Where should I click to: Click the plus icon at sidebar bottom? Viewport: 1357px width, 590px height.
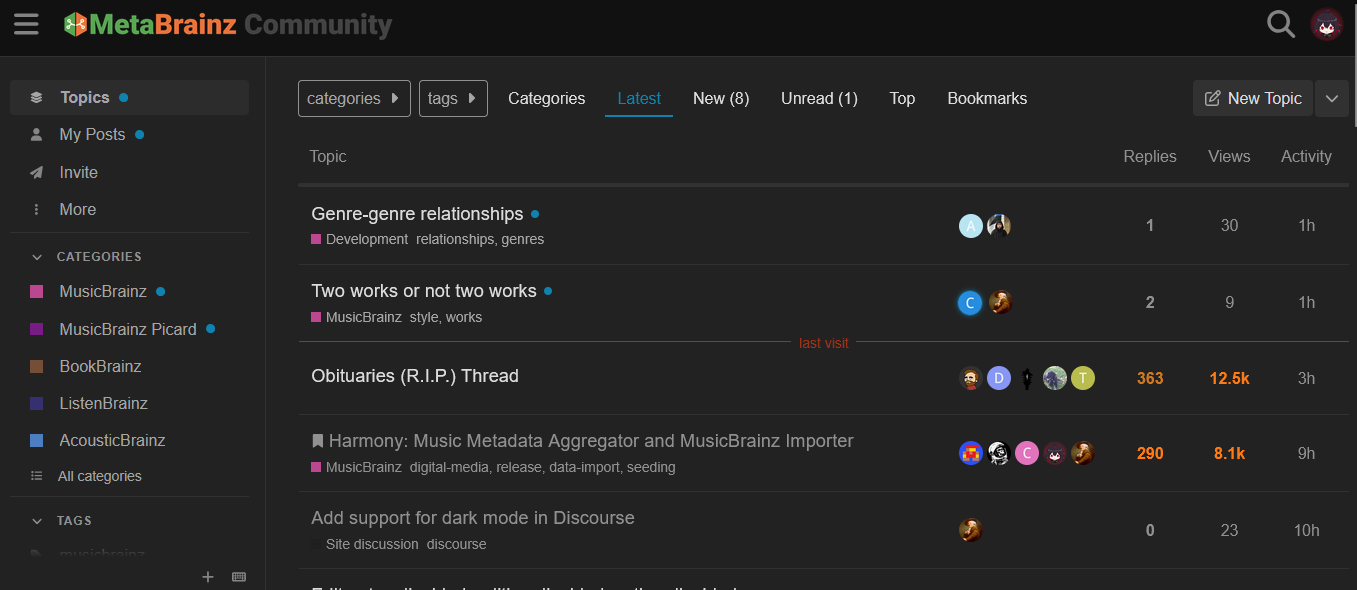point(208,576)
